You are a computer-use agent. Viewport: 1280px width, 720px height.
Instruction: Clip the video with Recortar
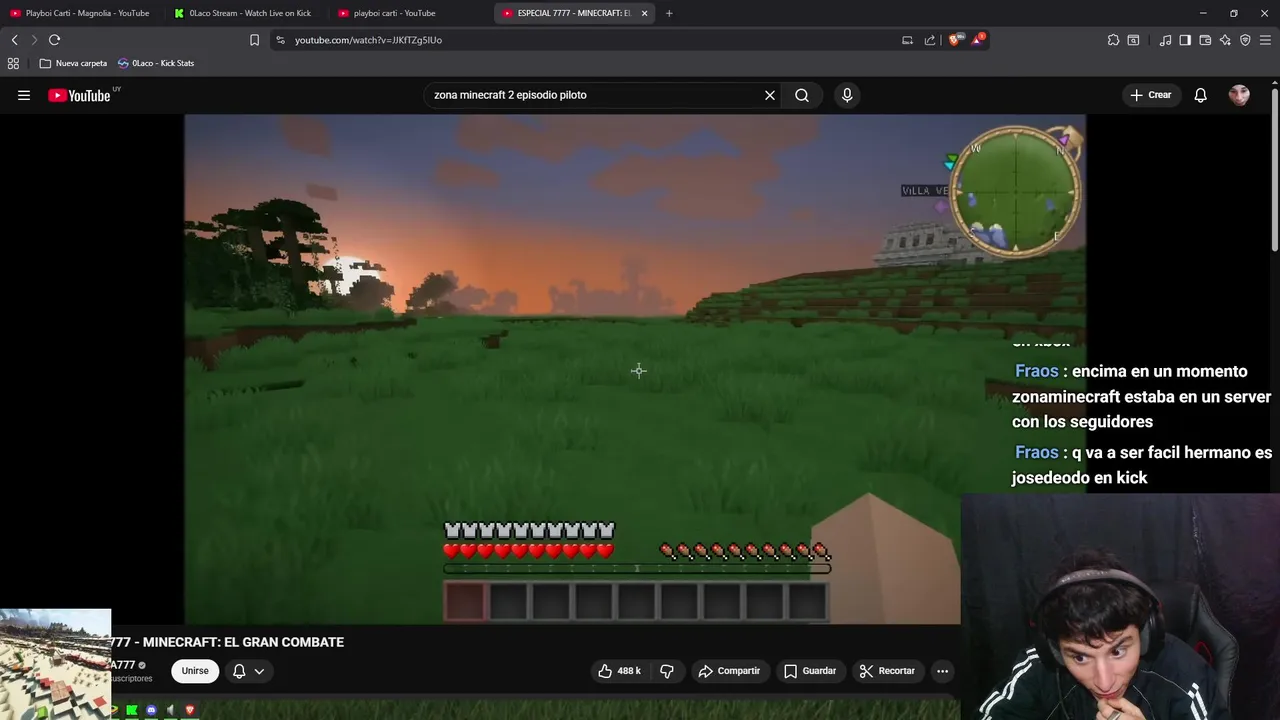point(887,671)
